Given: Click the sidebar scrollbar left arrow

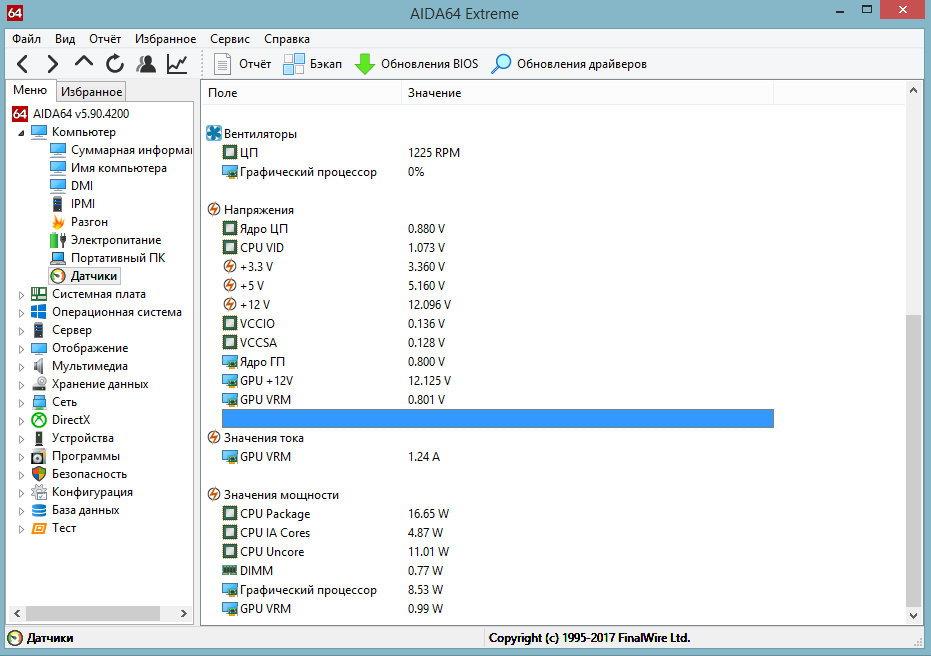Looking at the screenshot, I should tap(17, 613).
